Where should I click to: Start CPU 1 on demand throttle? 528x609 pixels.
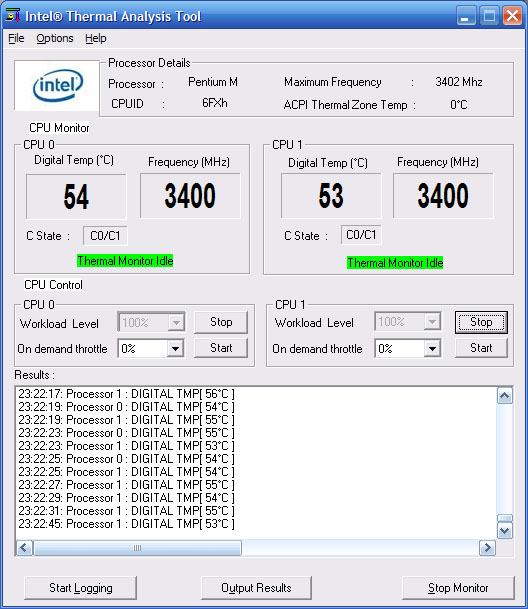tap(481, 348)
